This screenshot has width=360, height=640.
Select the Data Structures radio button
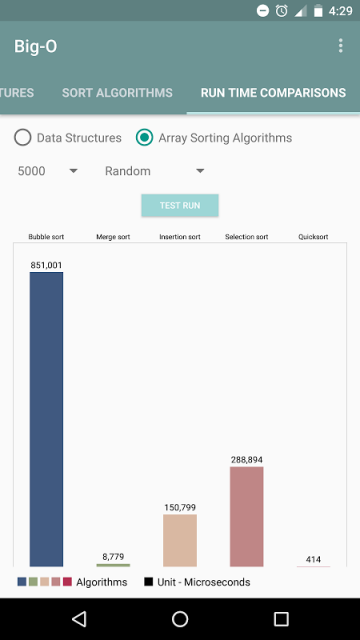click(22, 138)
